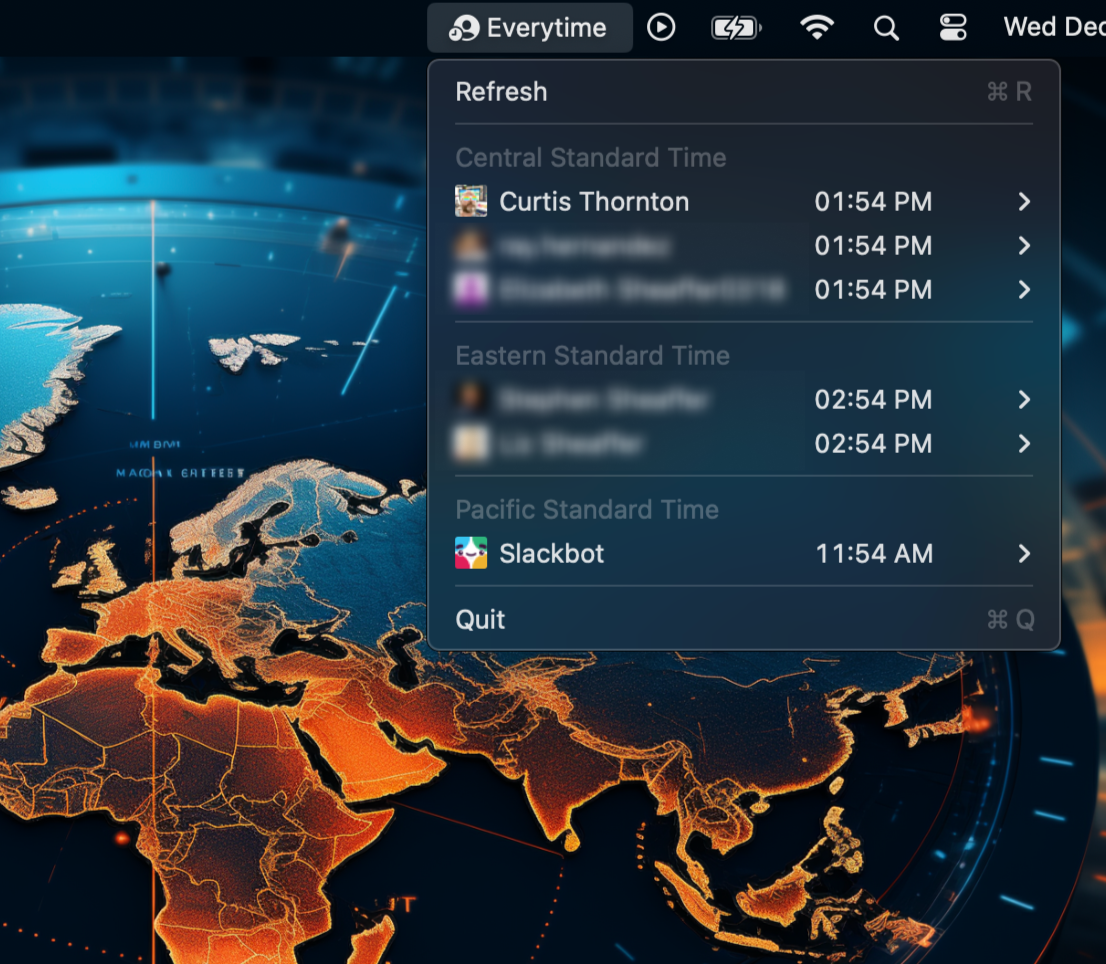Open the battery charging status icon
This screenshot has height=964, width=1106.
(735, 28)
